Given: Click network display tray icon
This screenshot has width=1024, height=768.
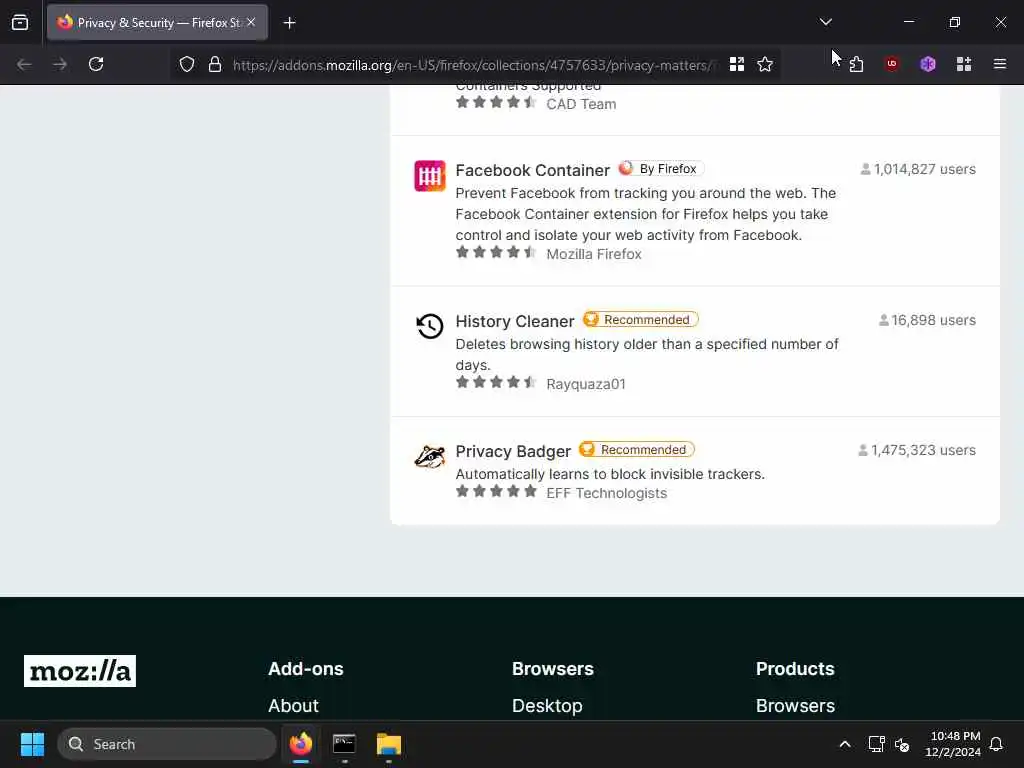Looking at the screenshot, I should [876, 744].
